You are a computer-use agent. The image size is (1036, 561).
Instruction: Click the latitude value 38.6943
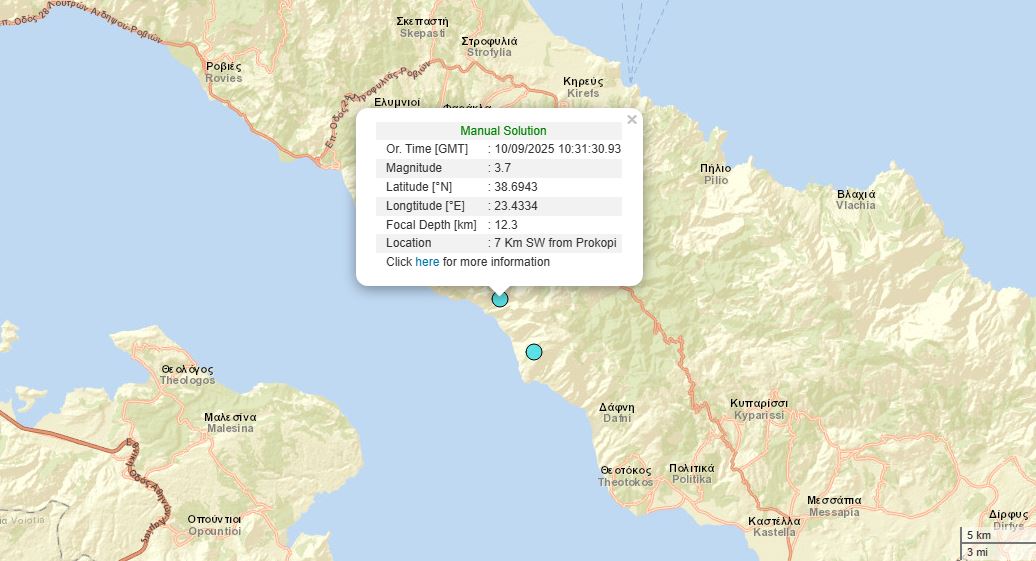[x=516, y=187]
